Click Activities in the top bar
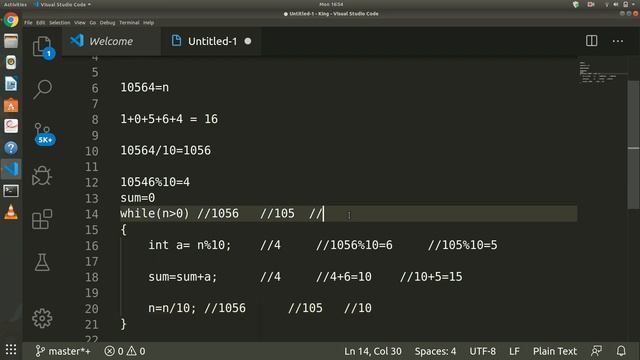Image resolution: width=640 pixels, height=360 pixels. click(x=15, y=4)
